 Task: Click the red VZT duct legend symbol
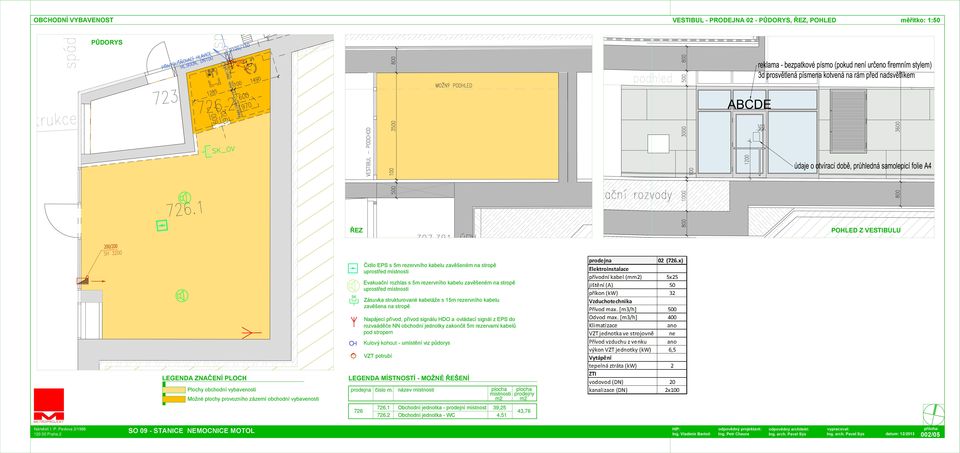[353, 356]
